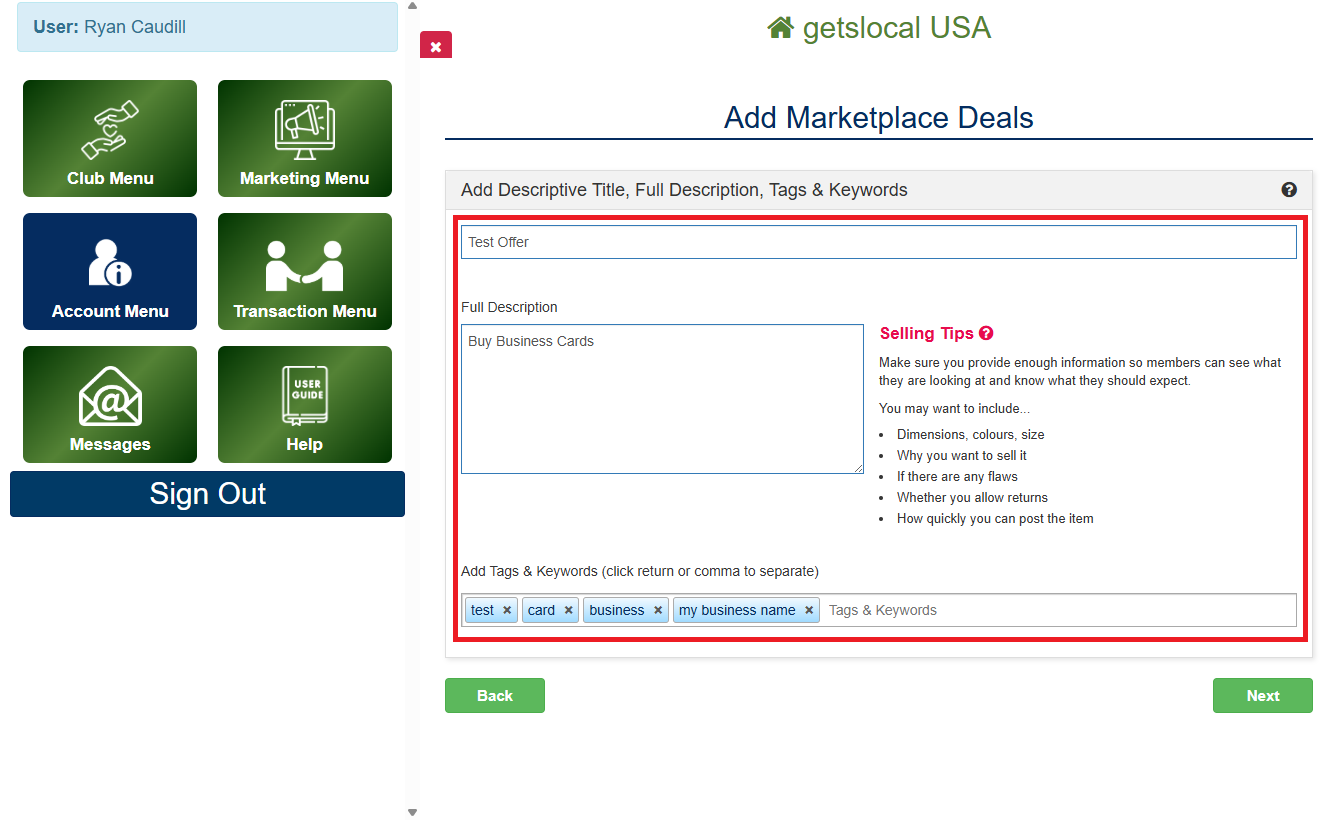Image resolution: width=1340 pixels, height=835 pixels.
Task: Open the Help user guide tile
Action: (305, 404)
